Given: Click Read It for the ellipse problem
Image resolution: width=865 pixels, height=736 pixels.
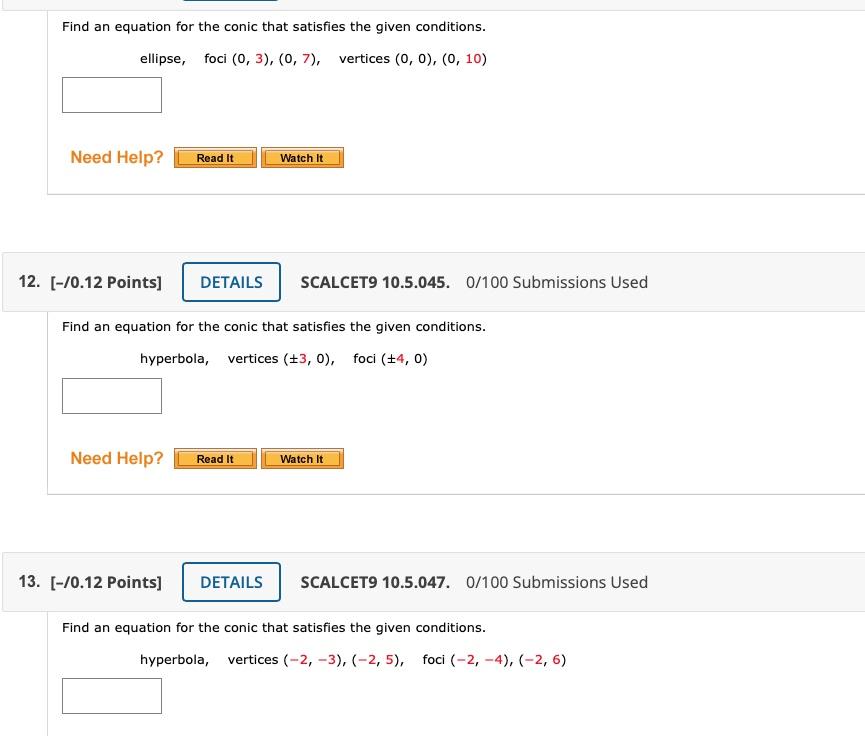Looking at the screenshot, I should [214, 157].
